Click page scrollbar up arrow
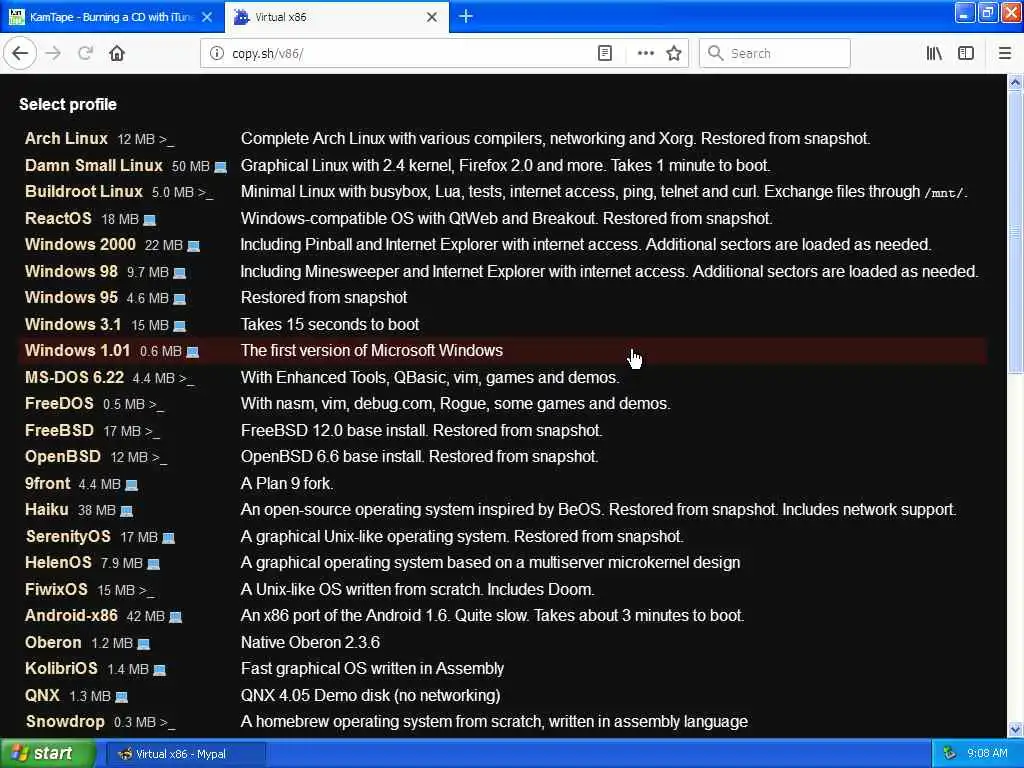 pos(1016,83)
